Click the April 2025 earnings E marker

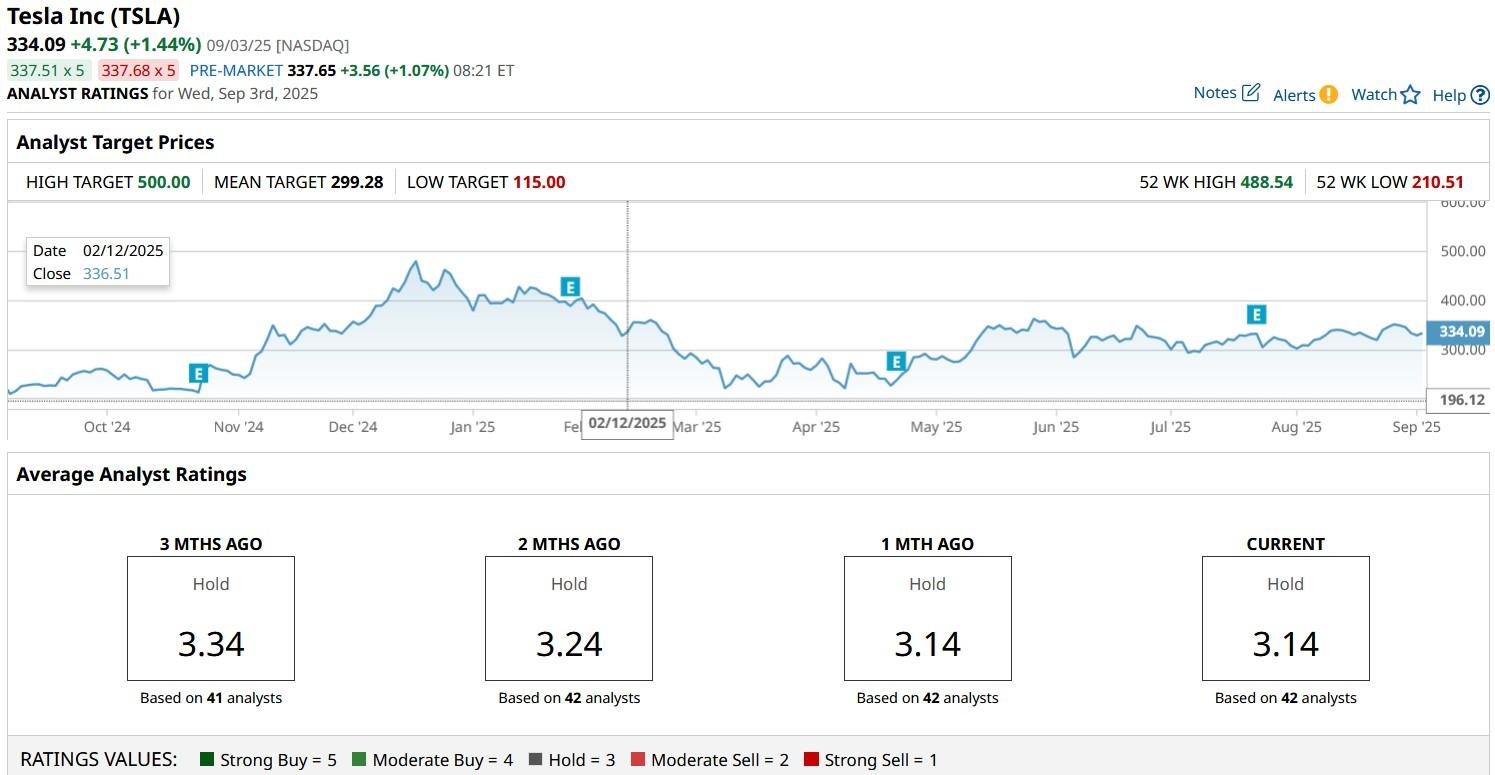(x=896, y=361)
